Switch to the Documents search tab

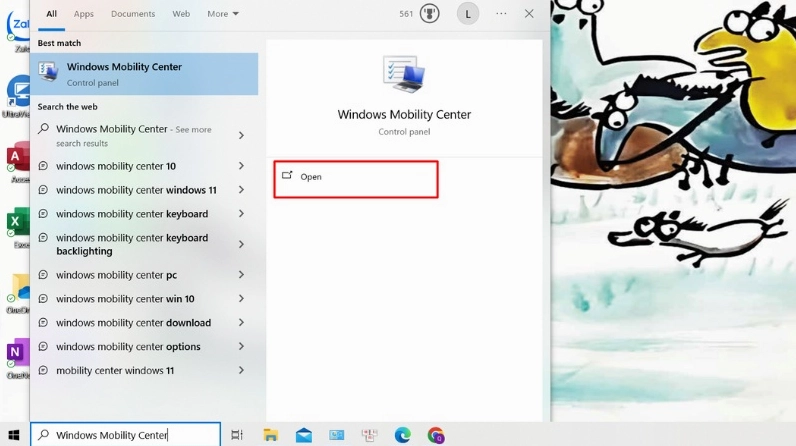[x=133, y=14]
